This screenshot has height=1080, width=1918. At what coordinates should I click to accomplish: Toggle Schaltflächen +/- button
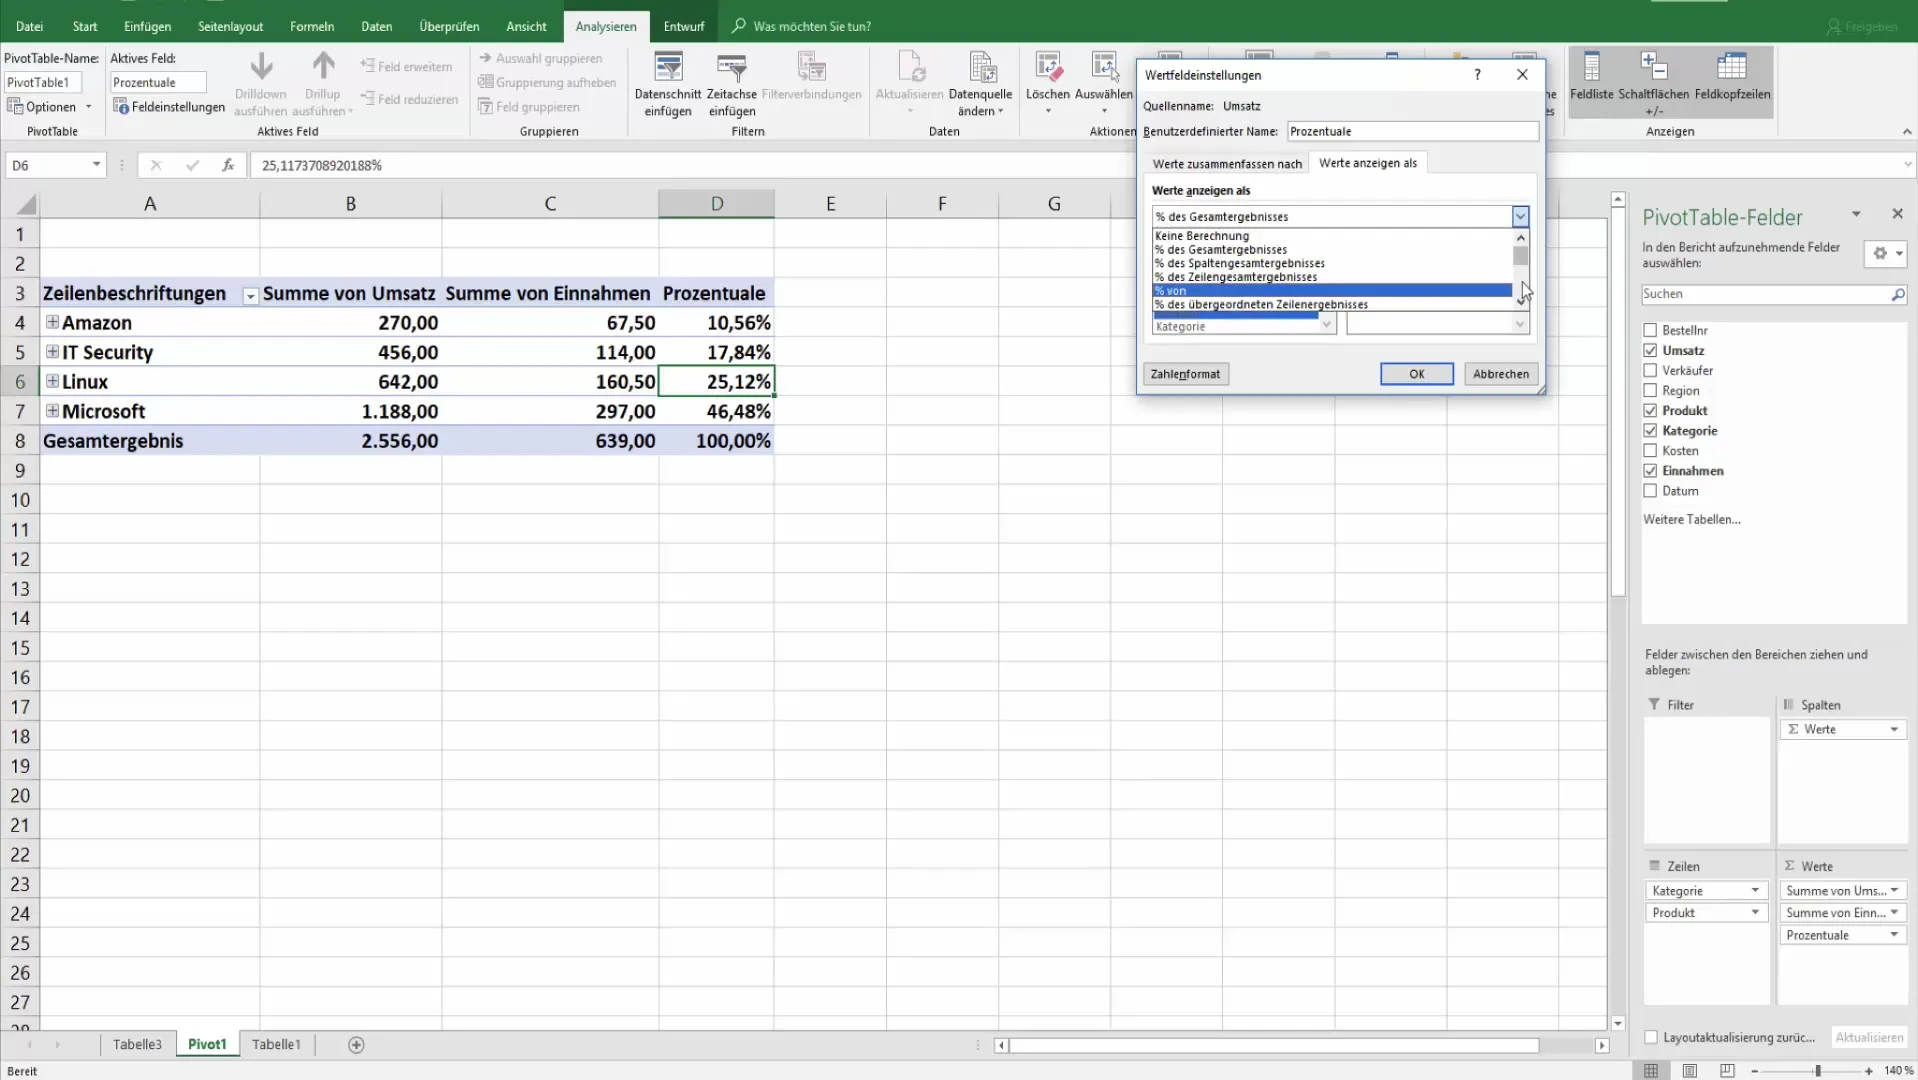[x=1654, y=83]
